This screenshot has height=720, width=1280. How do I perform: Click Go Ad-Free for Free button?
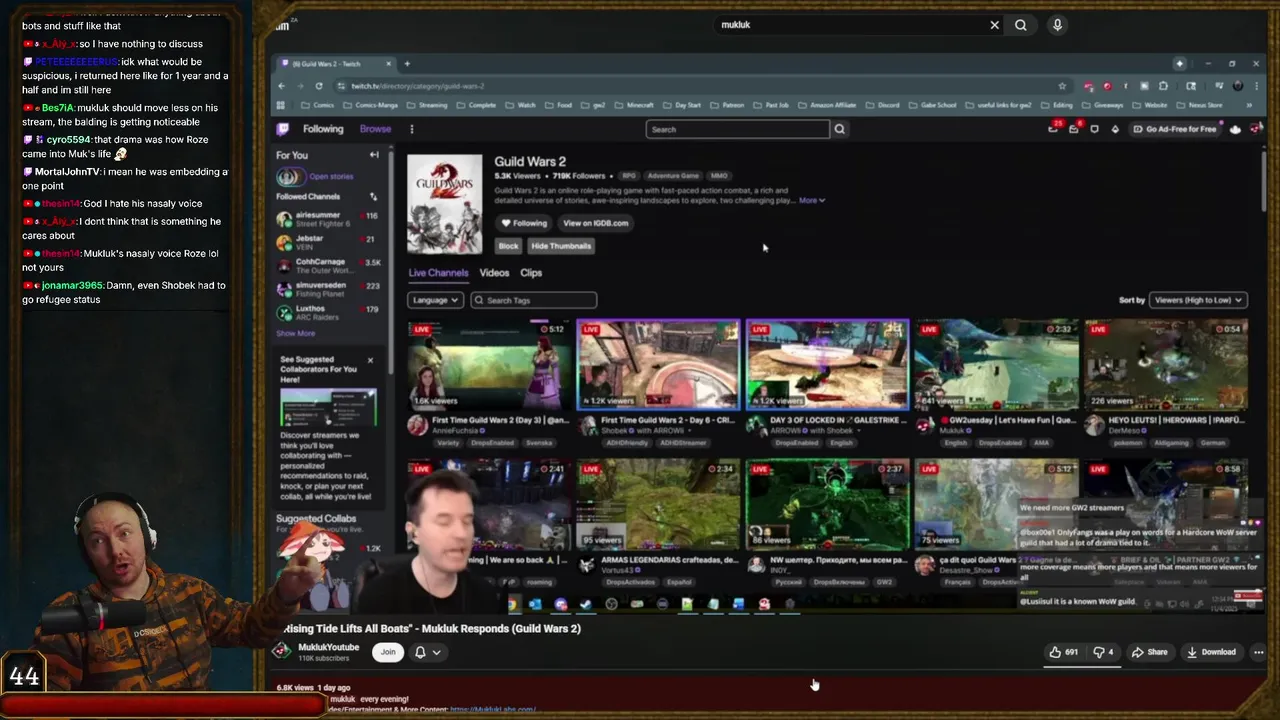(x=1175, y=129)
